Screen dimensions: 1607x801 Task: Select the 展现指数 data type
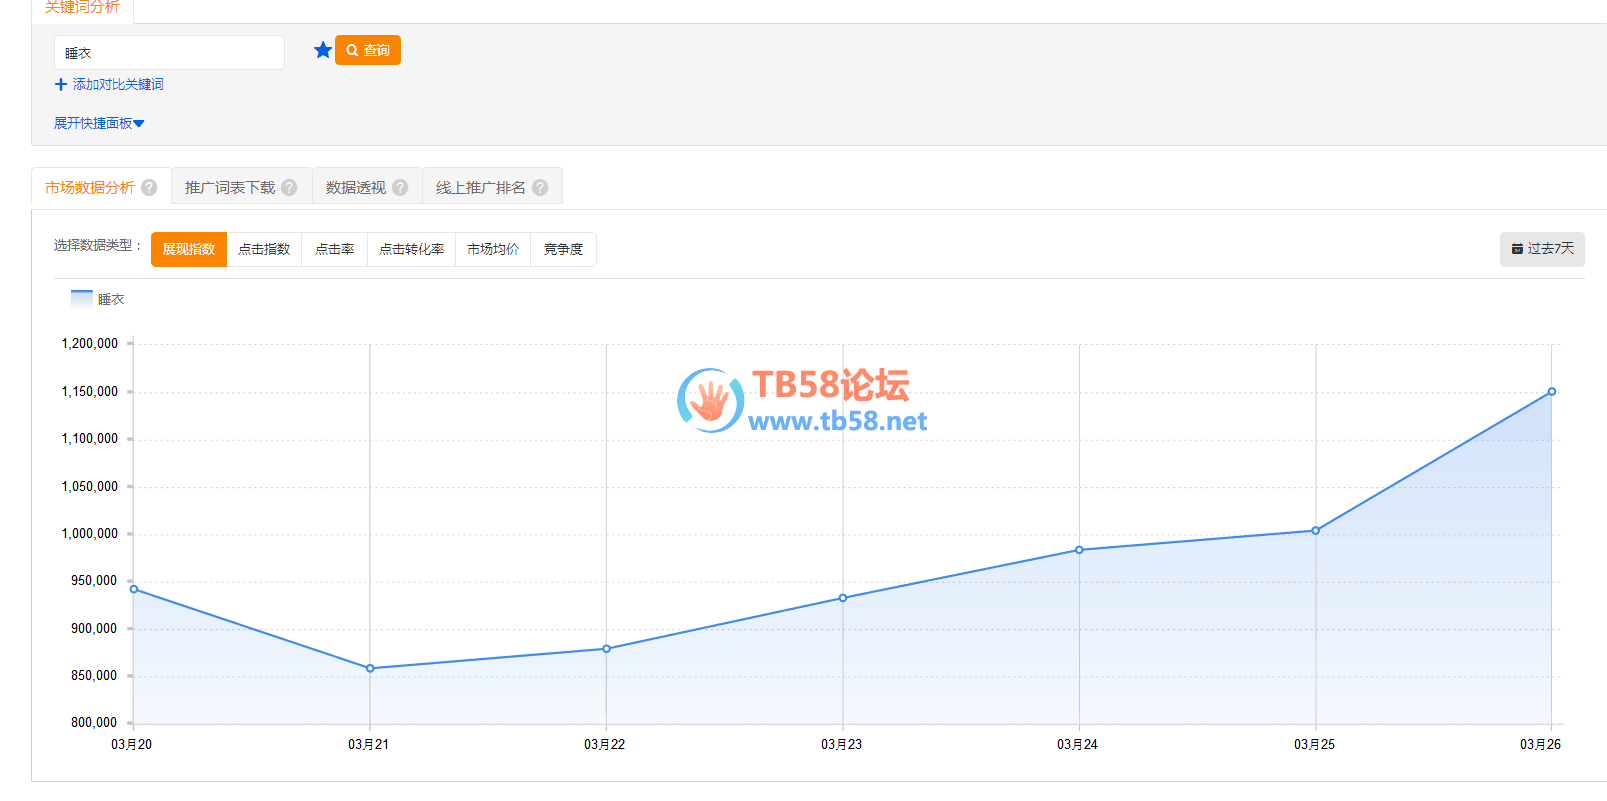(x=189, y=249)
